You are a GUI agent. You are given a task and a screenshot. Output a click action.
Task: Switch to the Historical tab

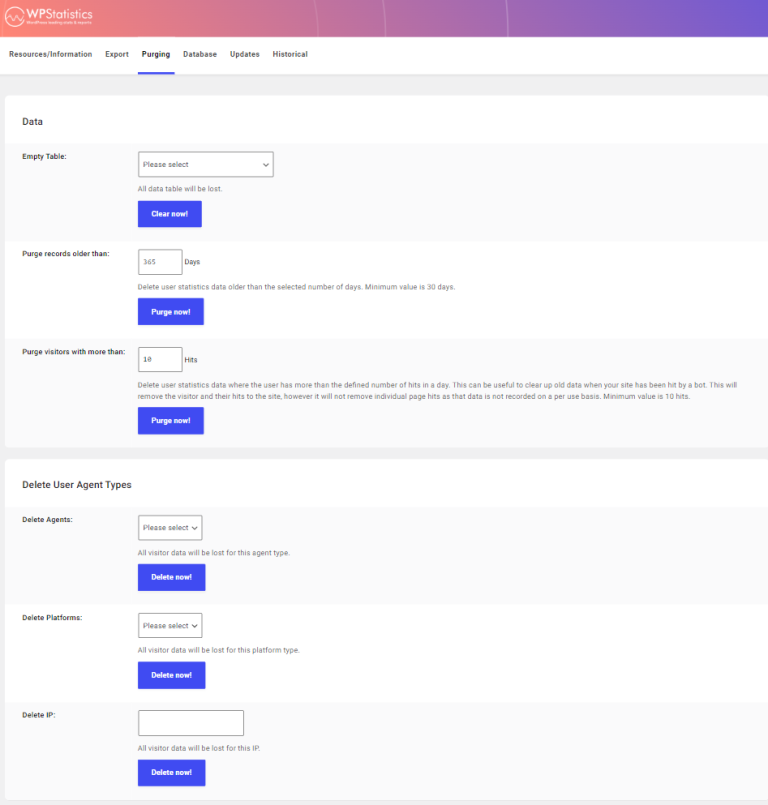pos(290,54)
